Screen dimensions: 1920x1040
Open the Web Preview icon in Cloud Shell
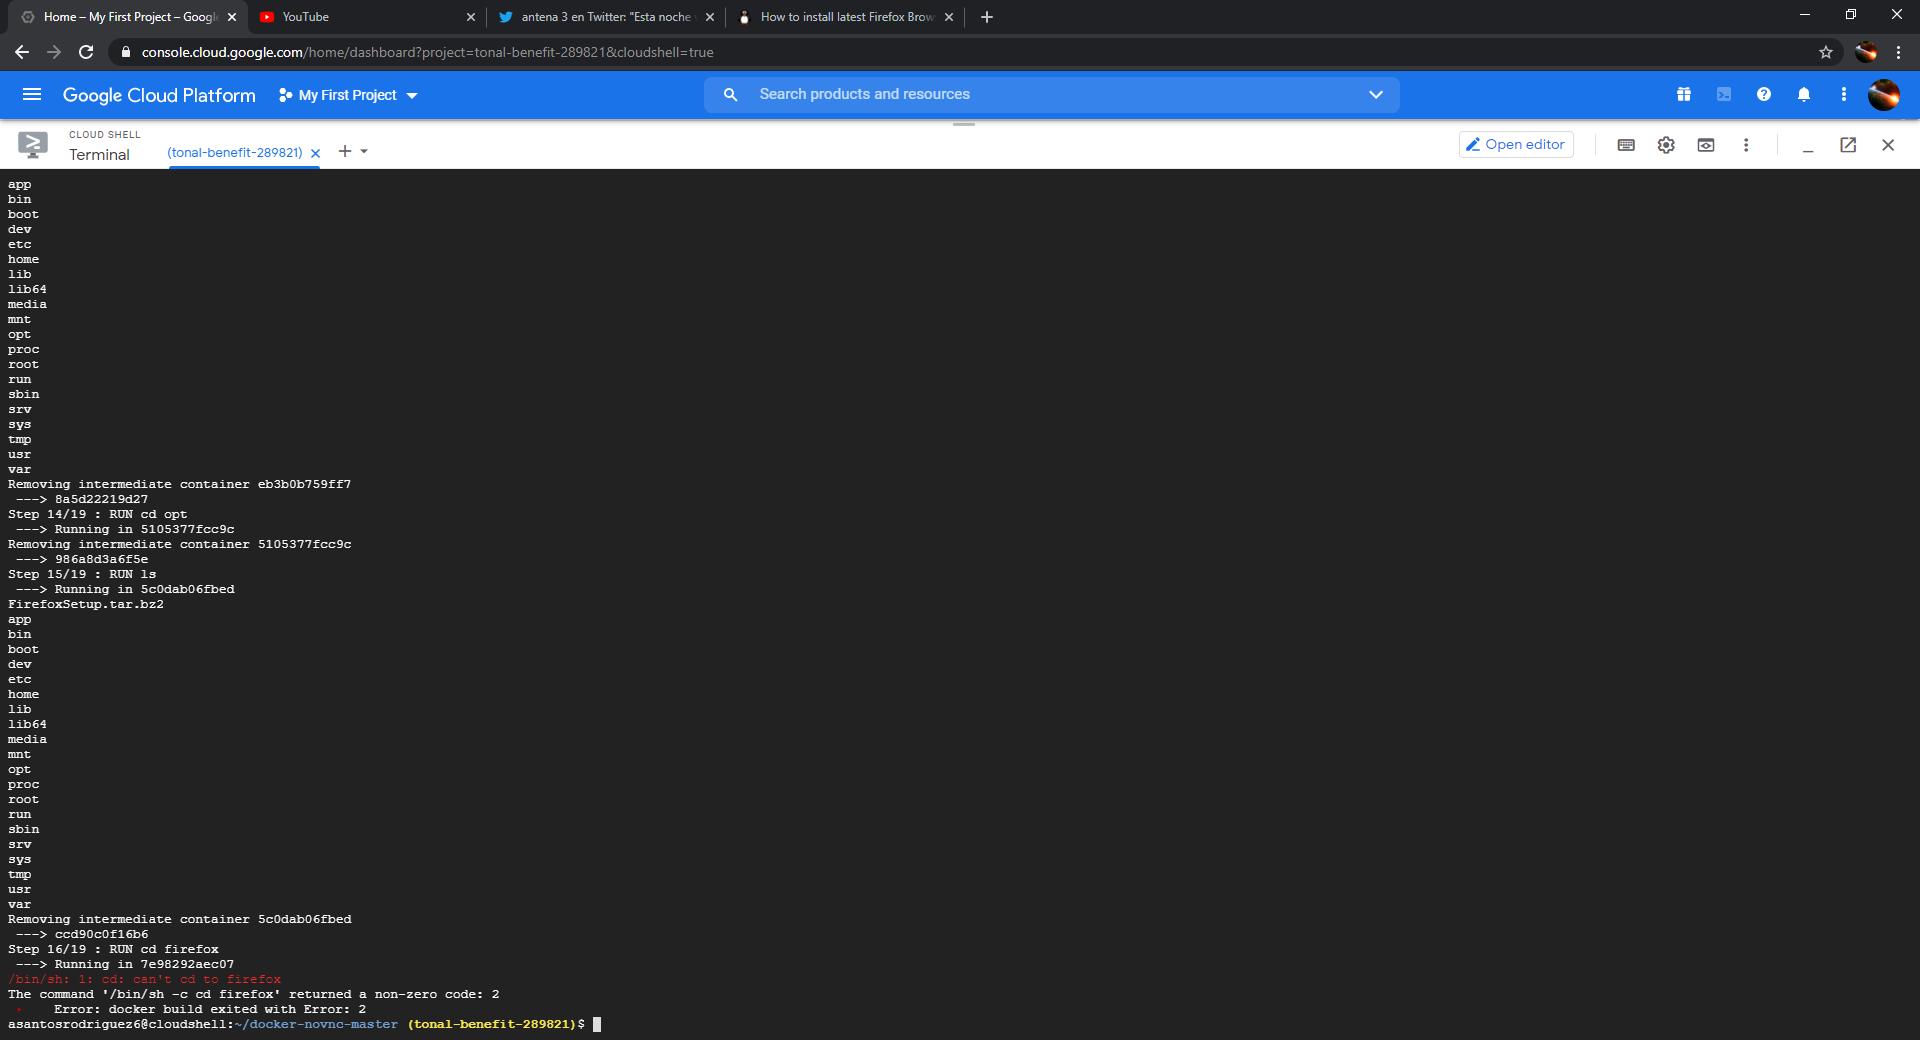[x=1706, y=145]
